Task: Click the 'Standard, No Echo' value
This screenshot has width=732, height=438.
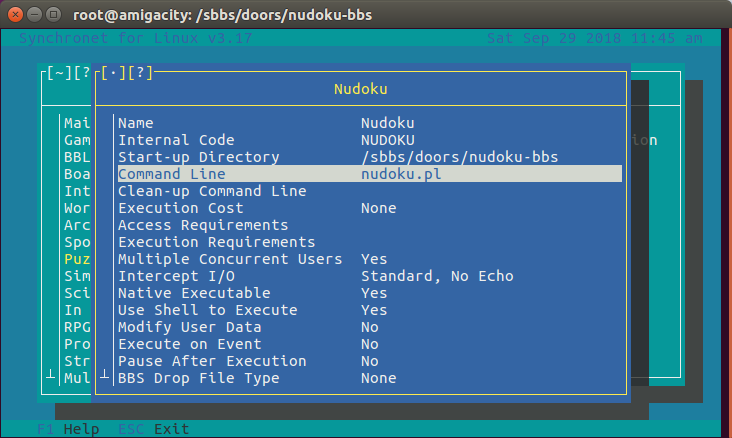Action: click(437, 276)
